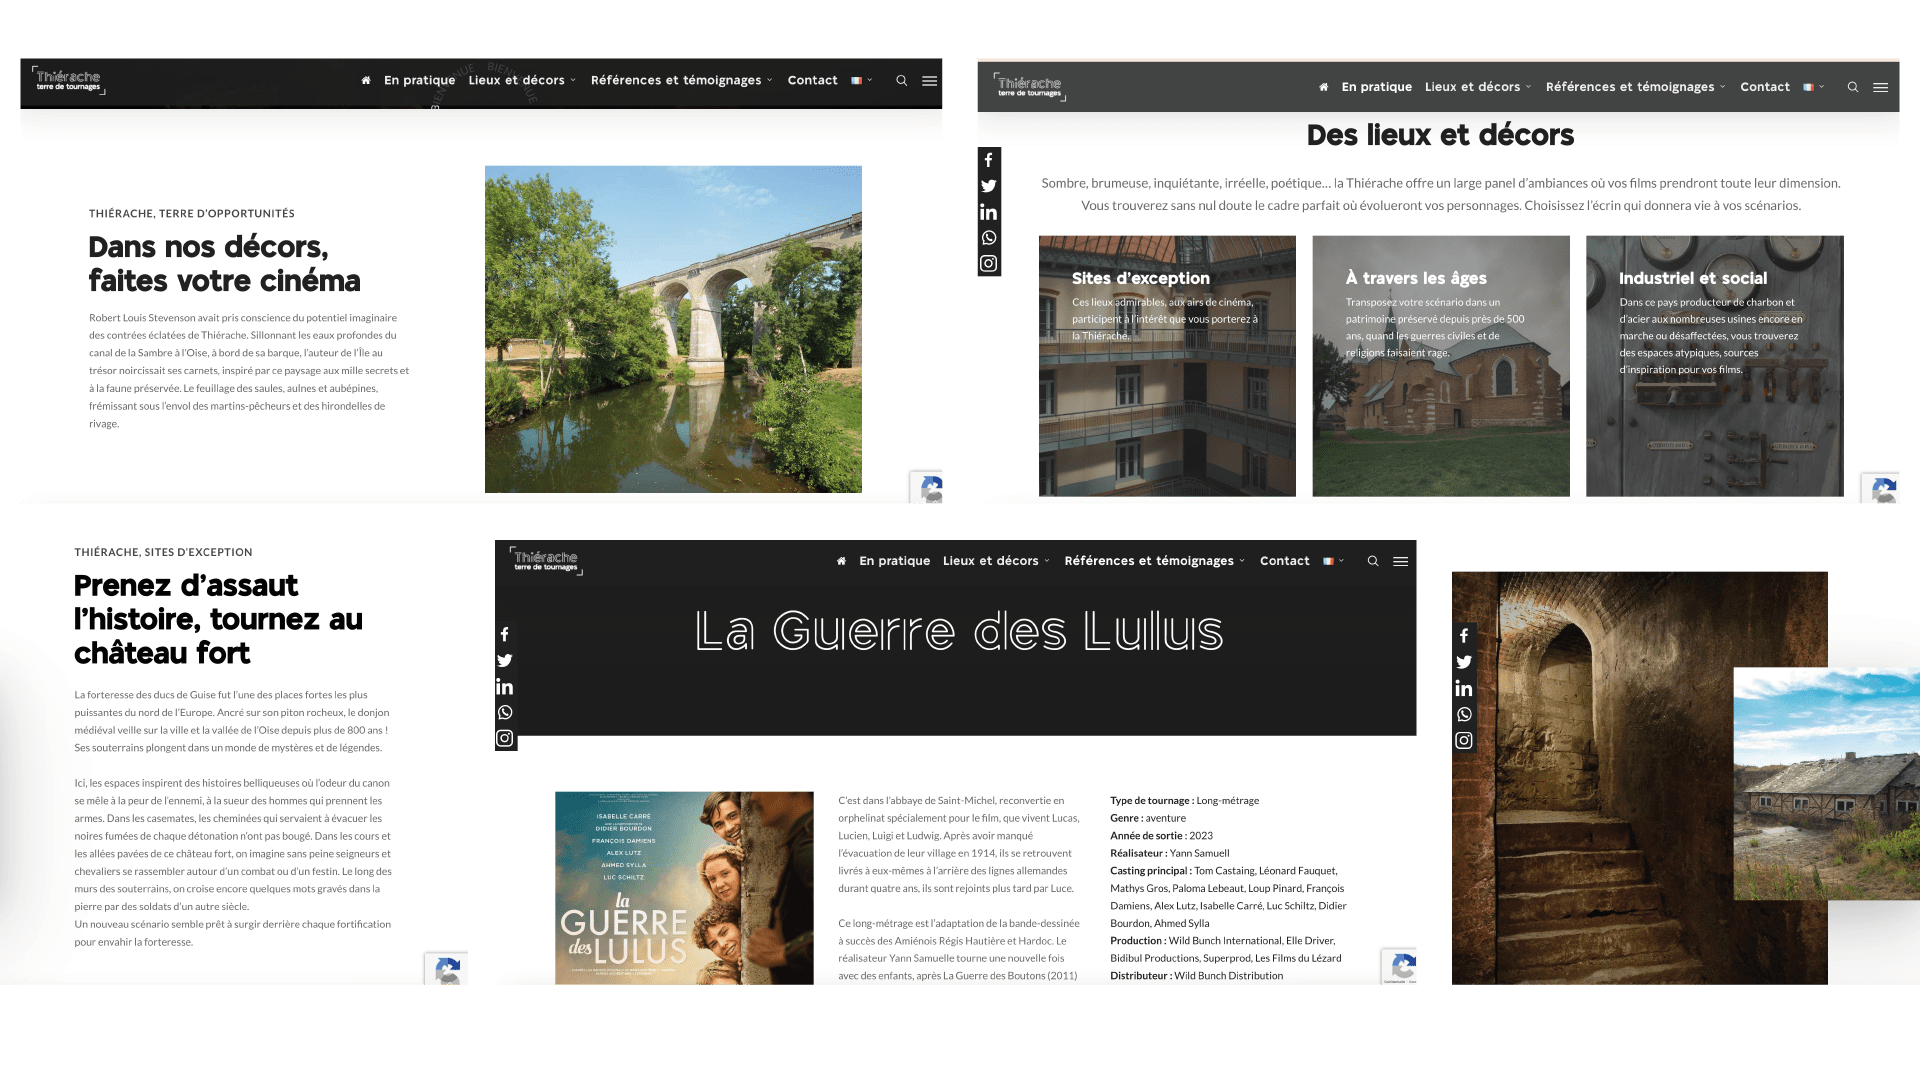Share 'La Guerre des Lulus' page on LinkedIn
Viewport: 1920px width, 1080px height.
tap(505, 687)
